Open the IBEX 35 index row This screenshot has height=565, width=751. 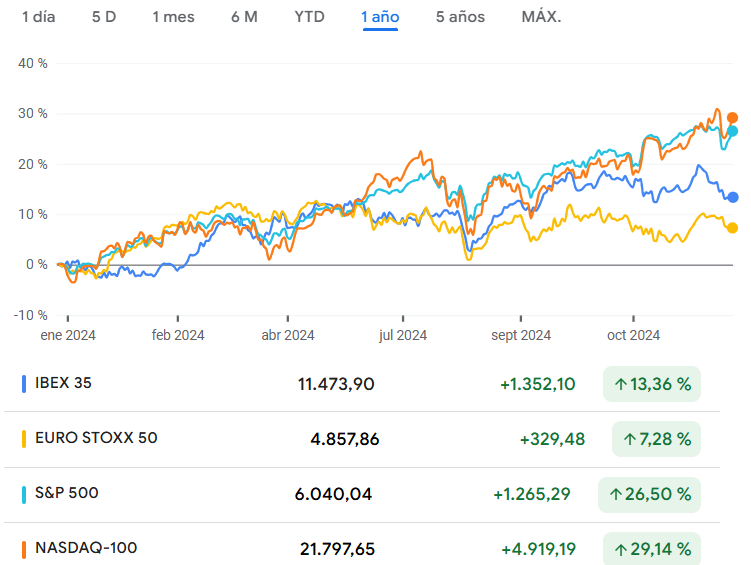click(x=63, y=383)
